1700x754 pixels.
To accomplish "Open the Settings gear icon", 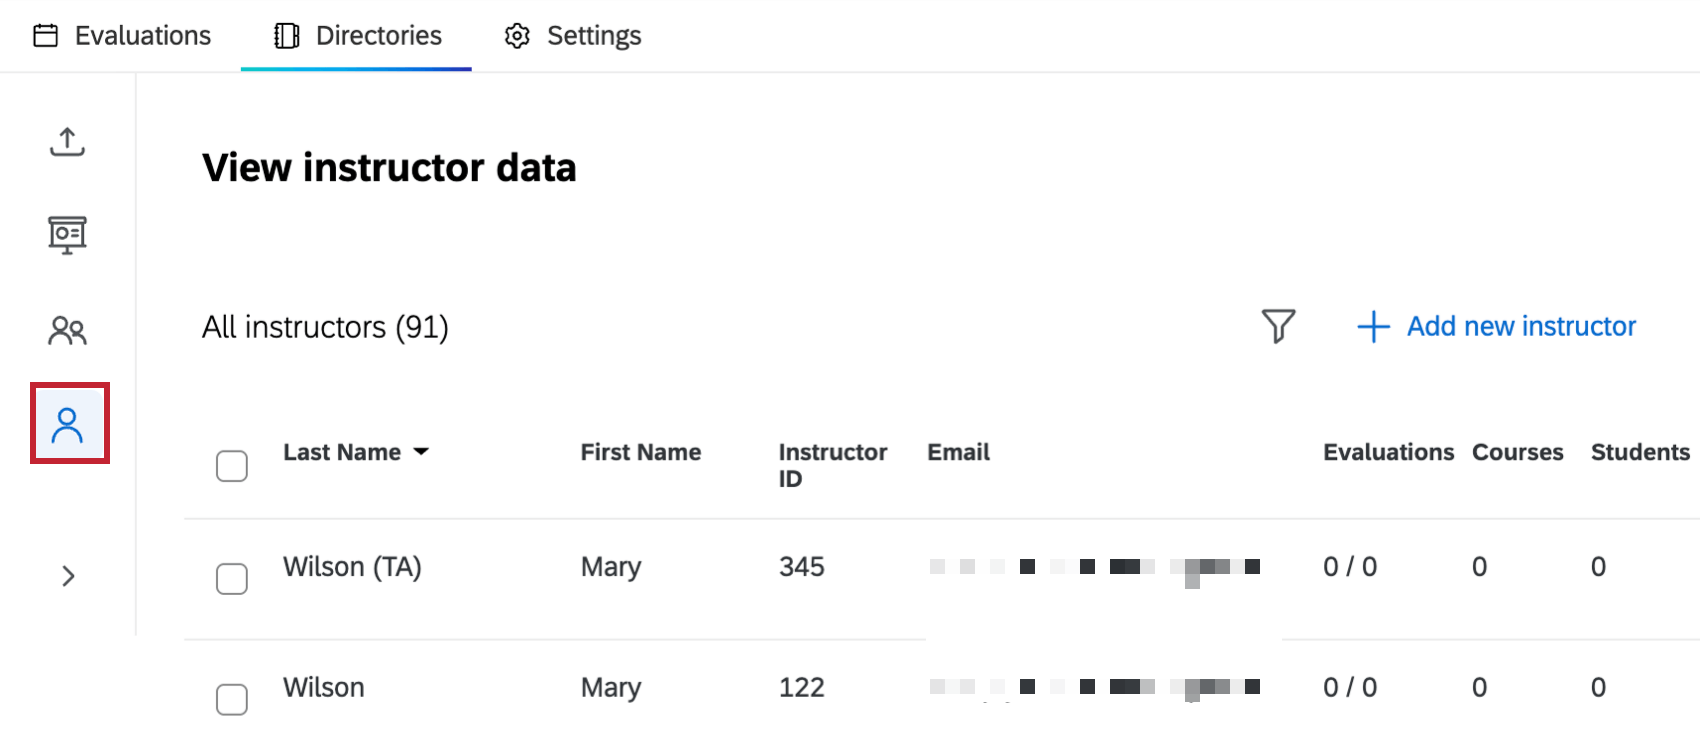I will coord(516,34).
